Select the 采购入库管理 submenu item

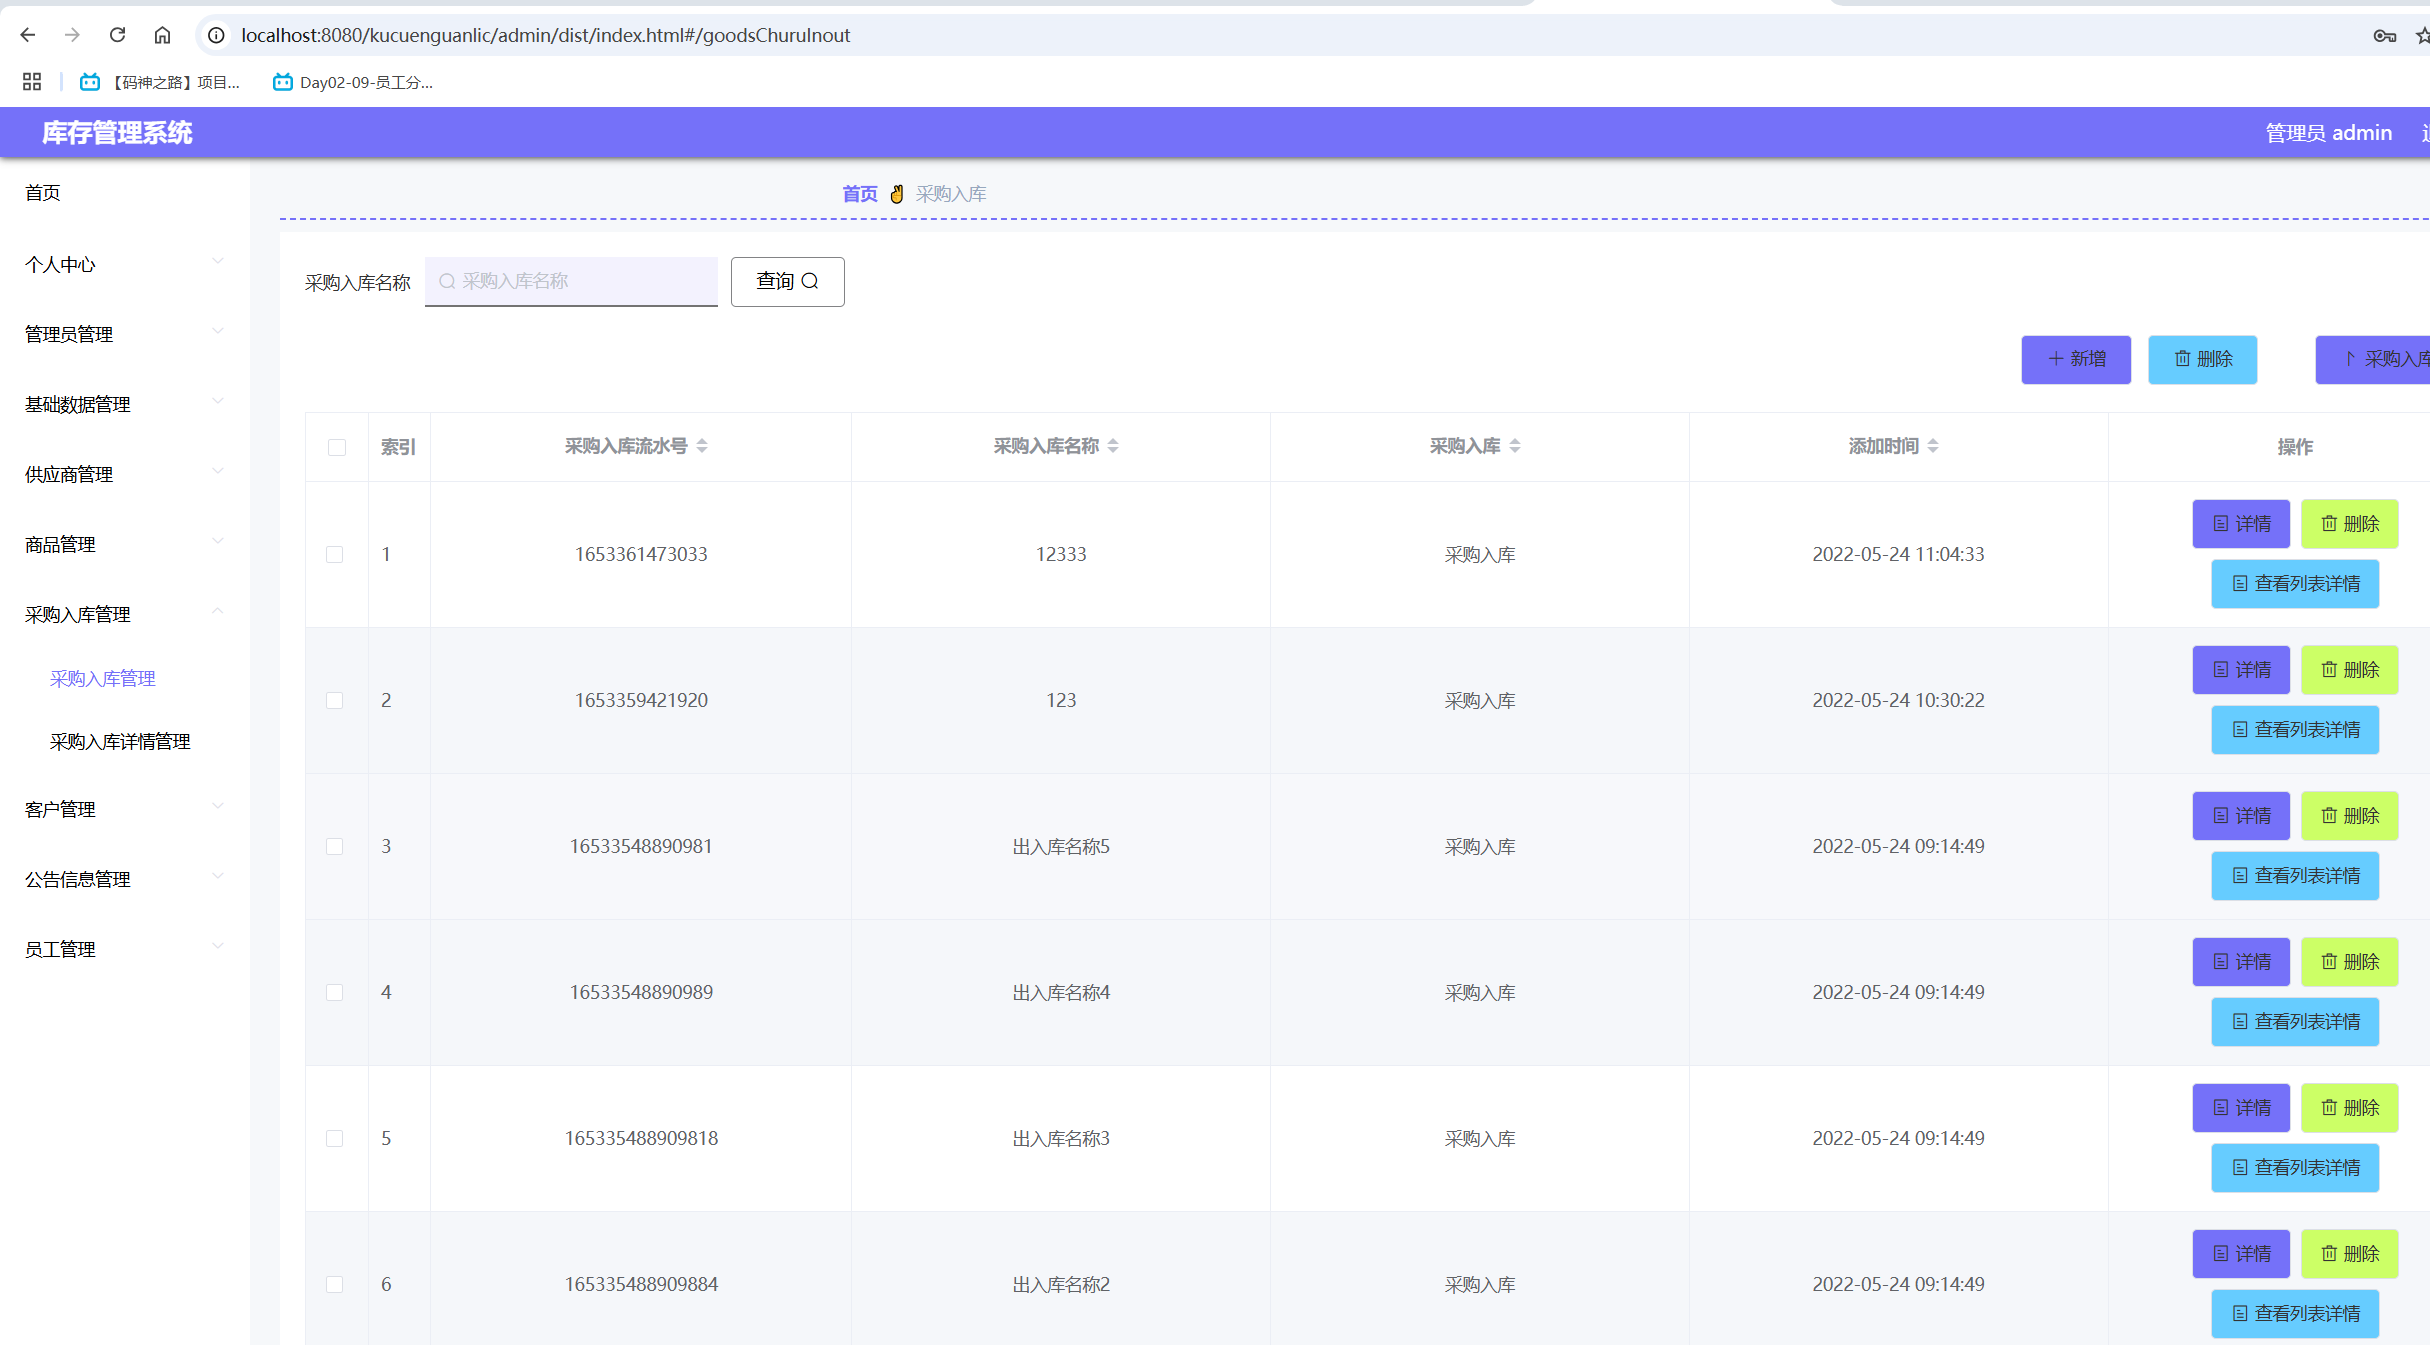tap(103, 678)
